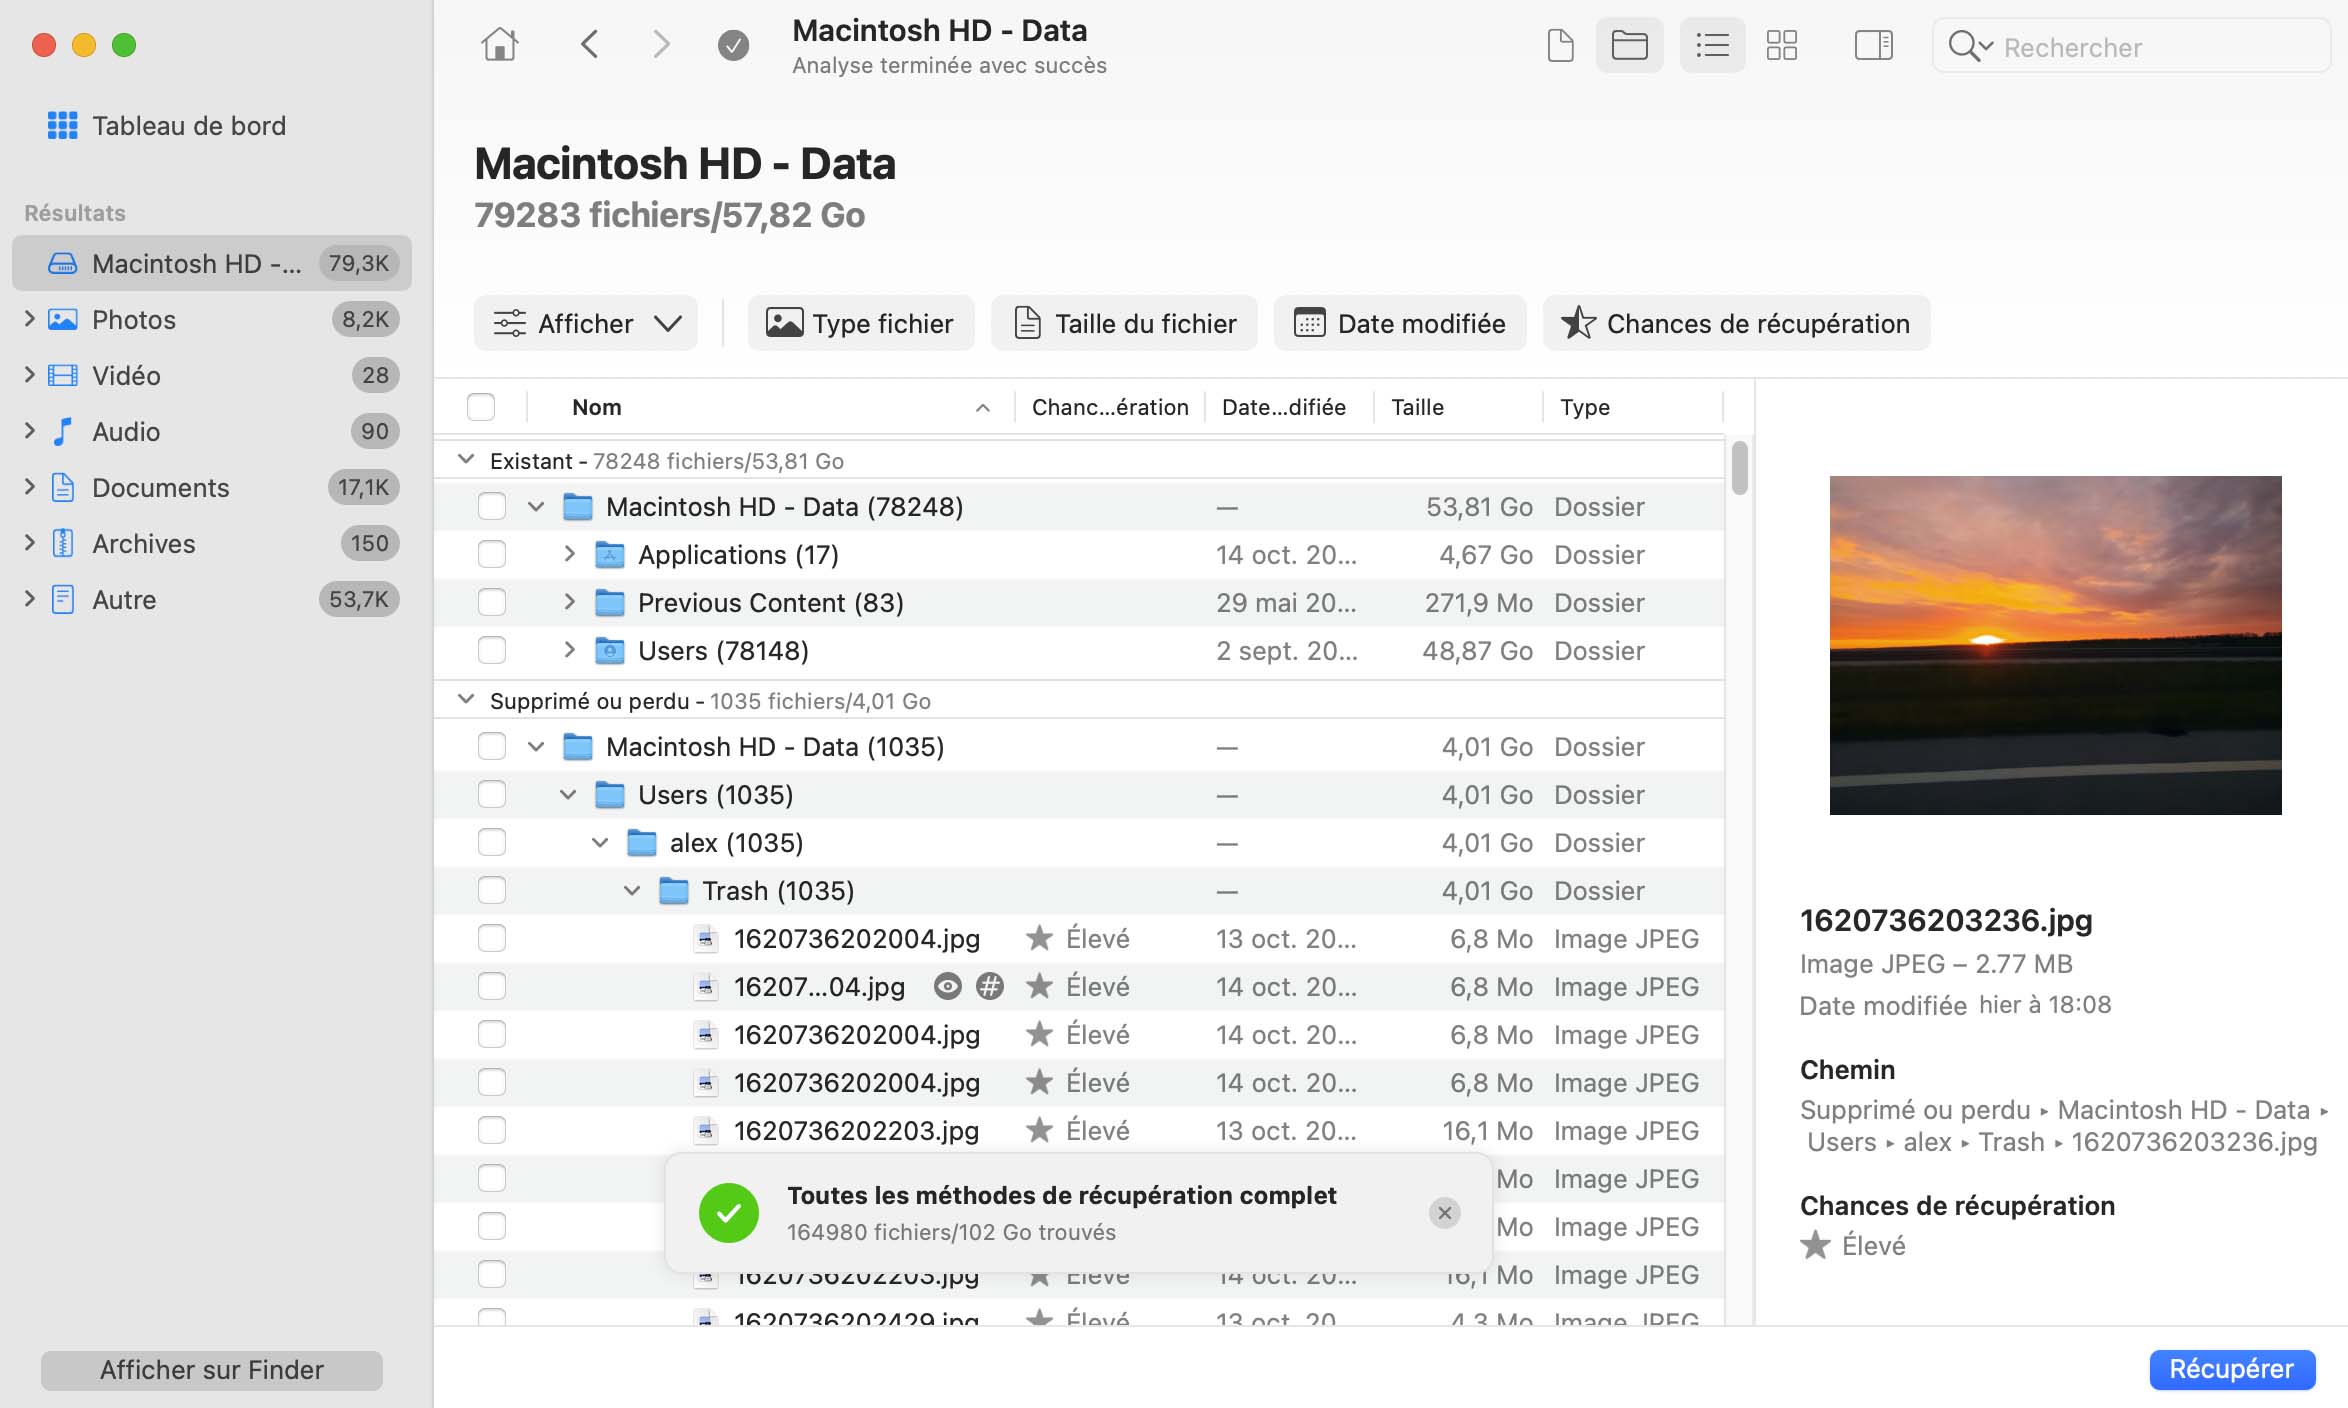Image resolution: width=2348 pixels, height=1408 pixels.
Task: Switch to grid view of results
Action: click(x=1782, y=45)
